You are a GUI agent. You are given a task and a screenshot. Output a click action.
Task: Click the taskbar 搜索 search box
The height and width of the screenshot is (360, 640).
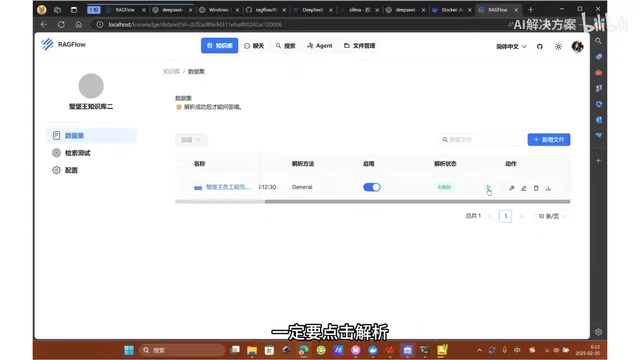pos(182,350)
